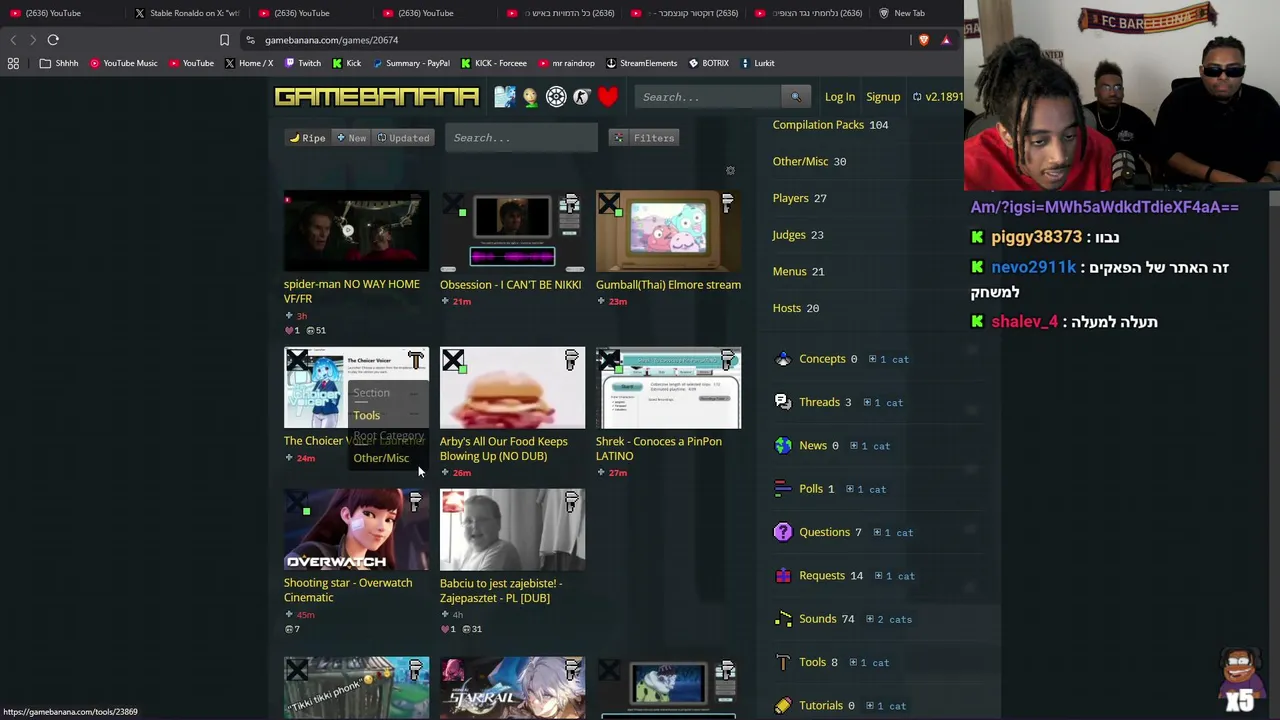Expand the Threads '1 cat' category list
Viewport: 1280px width, 720px height.
point(882,403)
